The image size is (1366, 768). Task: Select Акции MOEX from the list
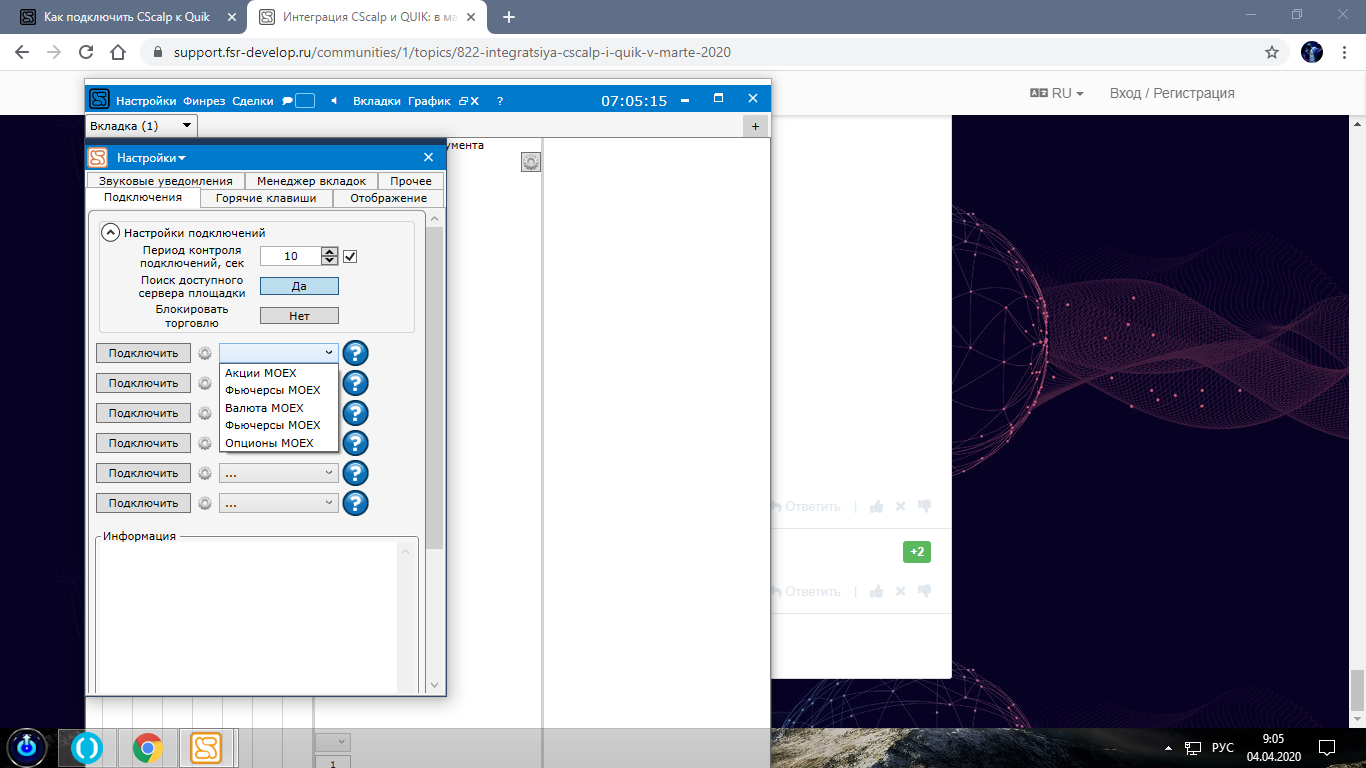279,373
